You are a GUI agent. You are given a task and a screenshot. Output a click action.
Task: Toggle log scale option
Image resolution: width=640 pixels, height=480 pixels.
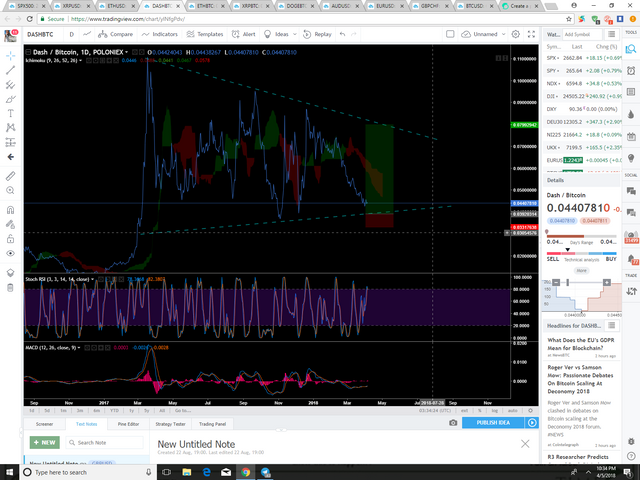tap(495, 411)
